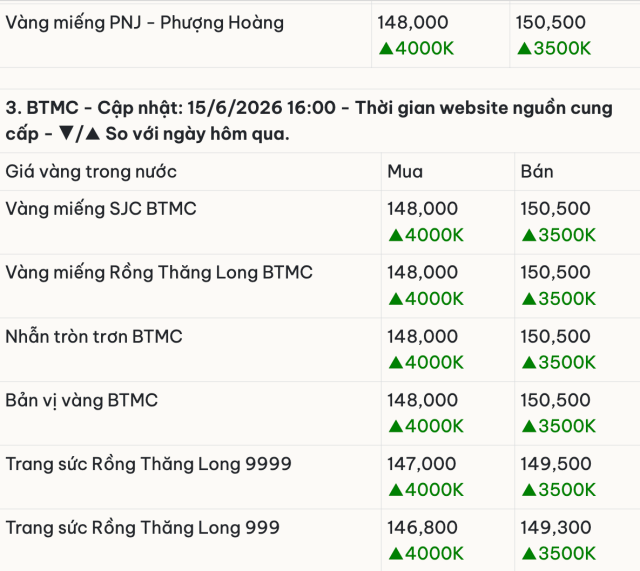The image size is (640, 571).
Task: Click green up arrow in SJC BTMC buy price
Action: 396,235
